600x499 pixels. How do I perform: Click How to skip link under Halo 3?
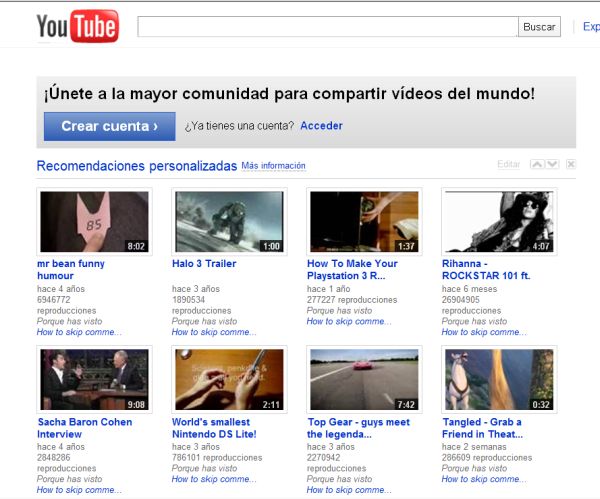[x=214, y=332]
